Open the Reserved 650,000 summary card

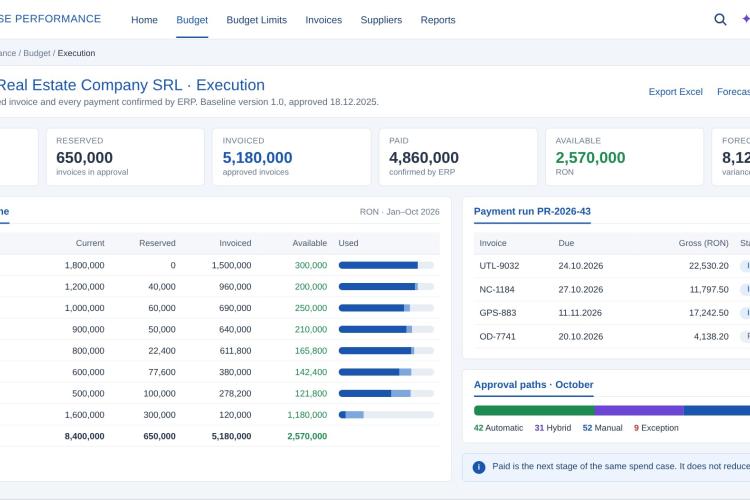[x=125, y=157]
